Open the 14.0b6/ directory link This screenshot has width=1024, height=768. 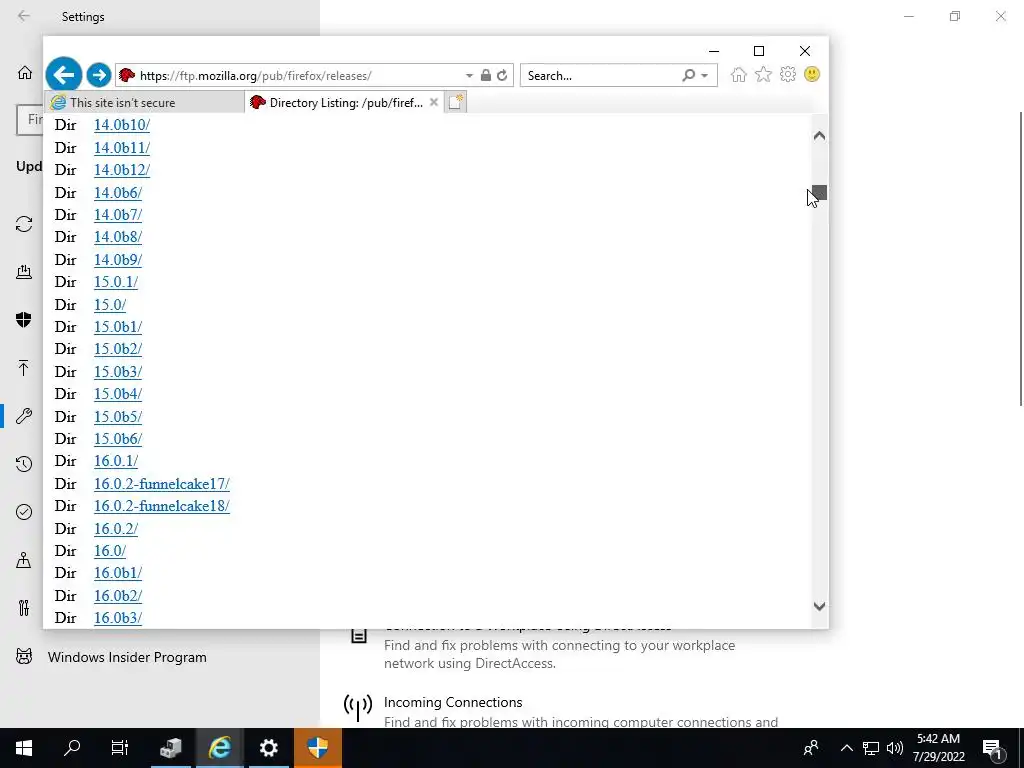pos(118,193)
